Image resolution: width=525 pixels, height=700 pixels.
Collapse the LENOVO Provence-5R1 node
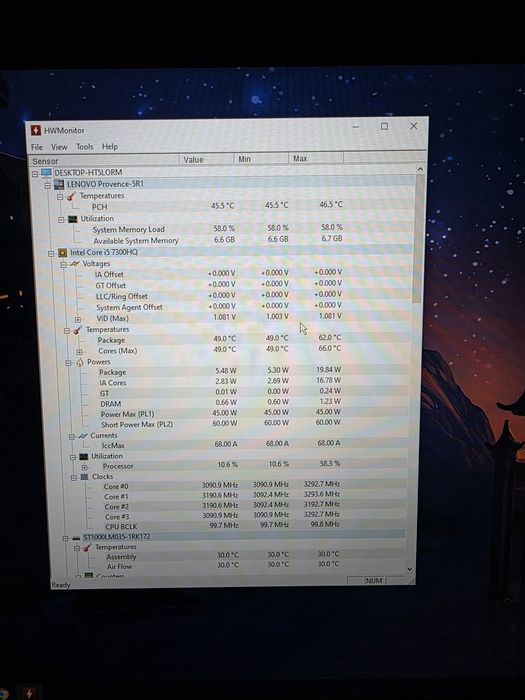47,186
